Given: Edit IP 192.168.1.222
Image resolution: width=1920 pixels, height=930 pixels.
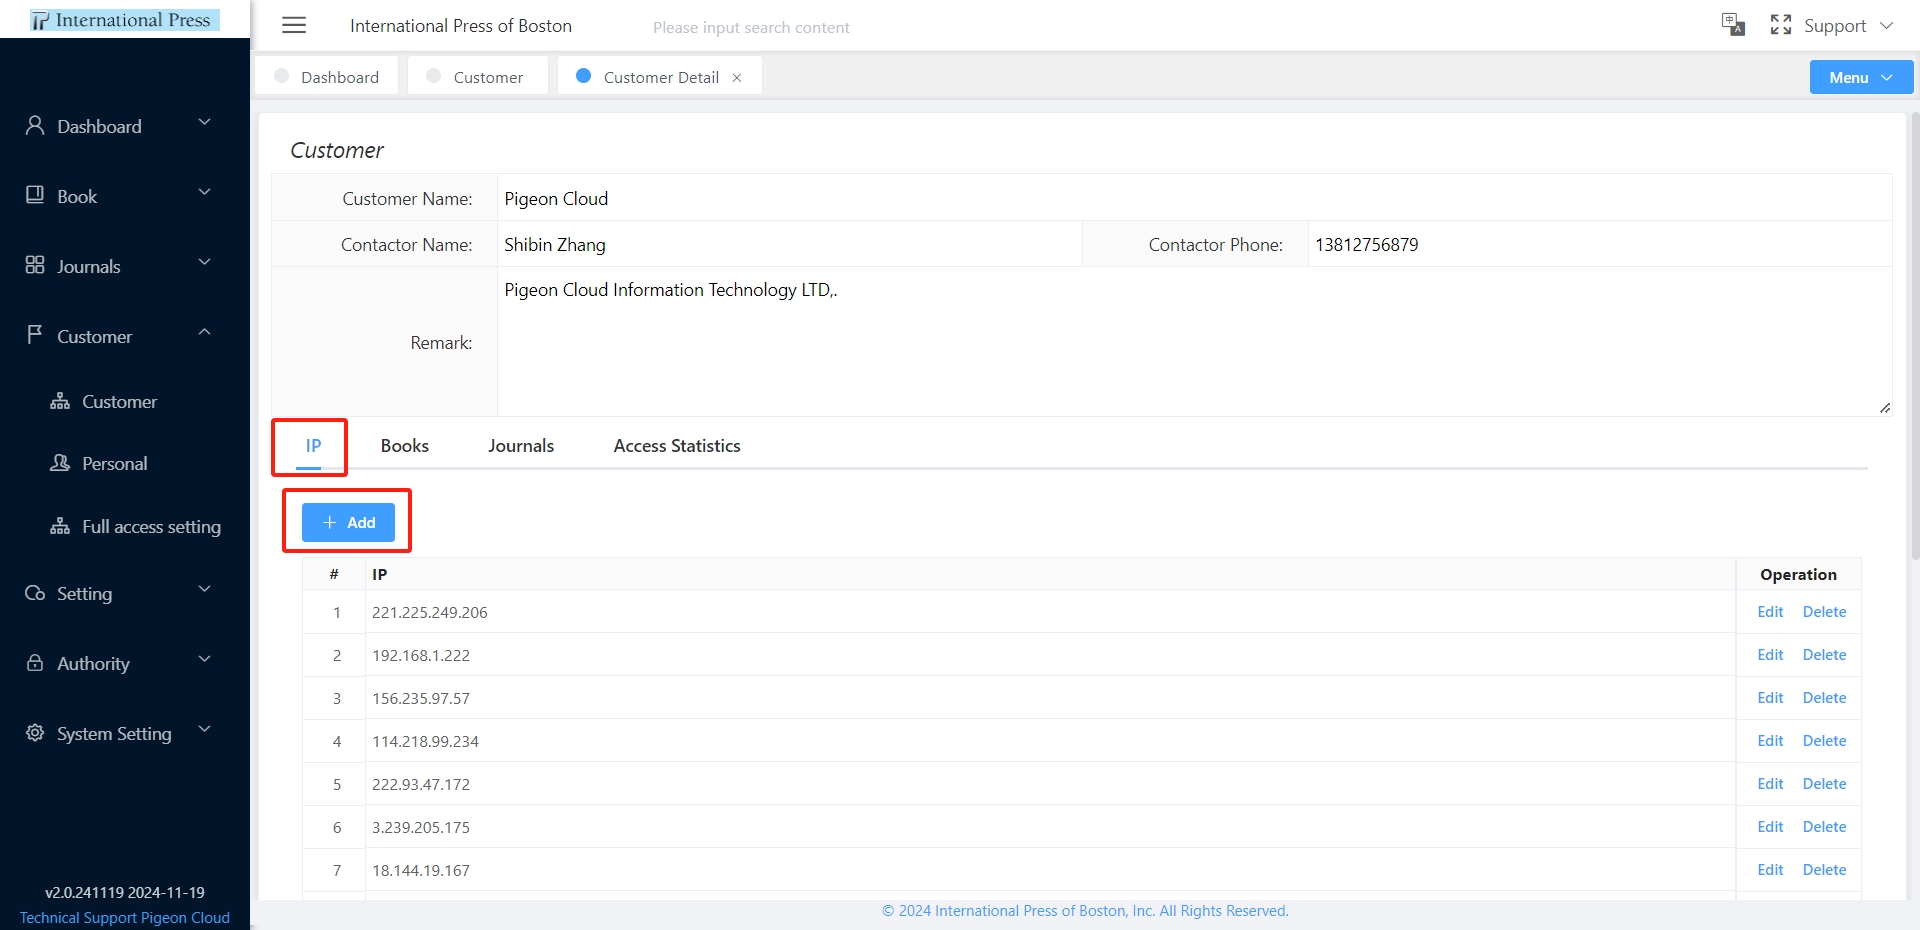Looking at the screenshot, I should coord(1770,655).
